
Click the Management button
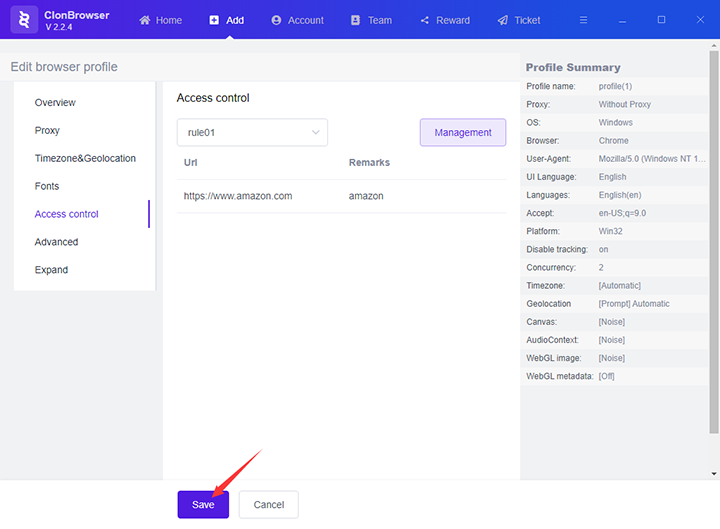[463, 133]
